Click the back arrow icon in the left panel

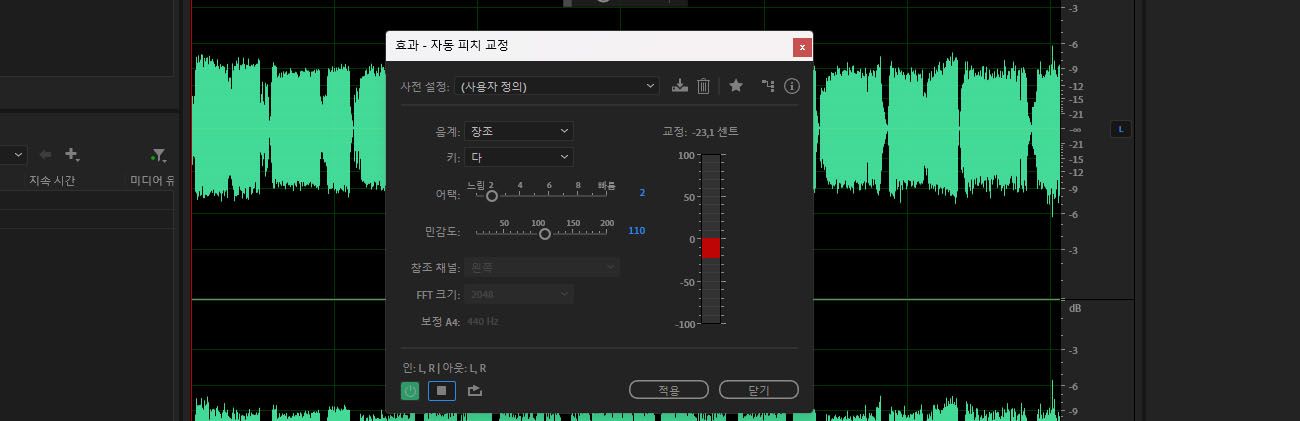(45, 155)
